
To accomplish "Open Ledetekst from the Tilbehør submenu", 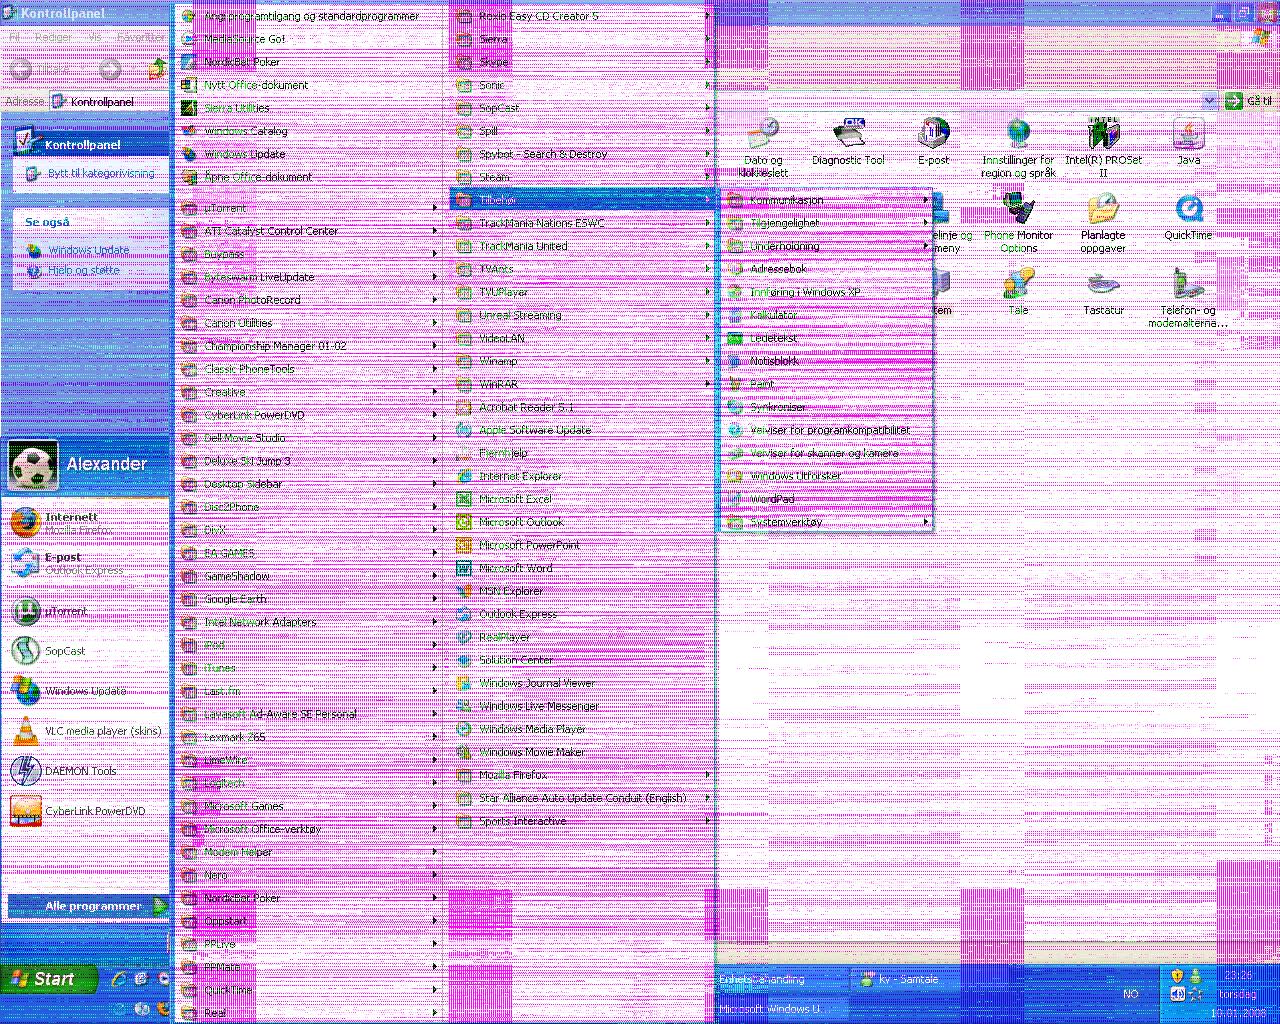I will pyautogui.click(x=826, y=338).
